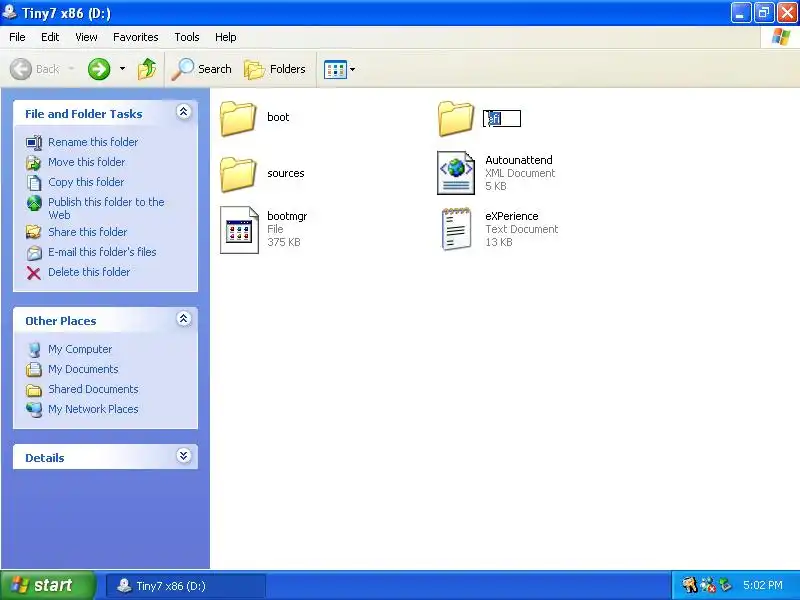800x600 pixels.
Task: Toggle the Folders tree pane
Action: [x=275, y=69]
